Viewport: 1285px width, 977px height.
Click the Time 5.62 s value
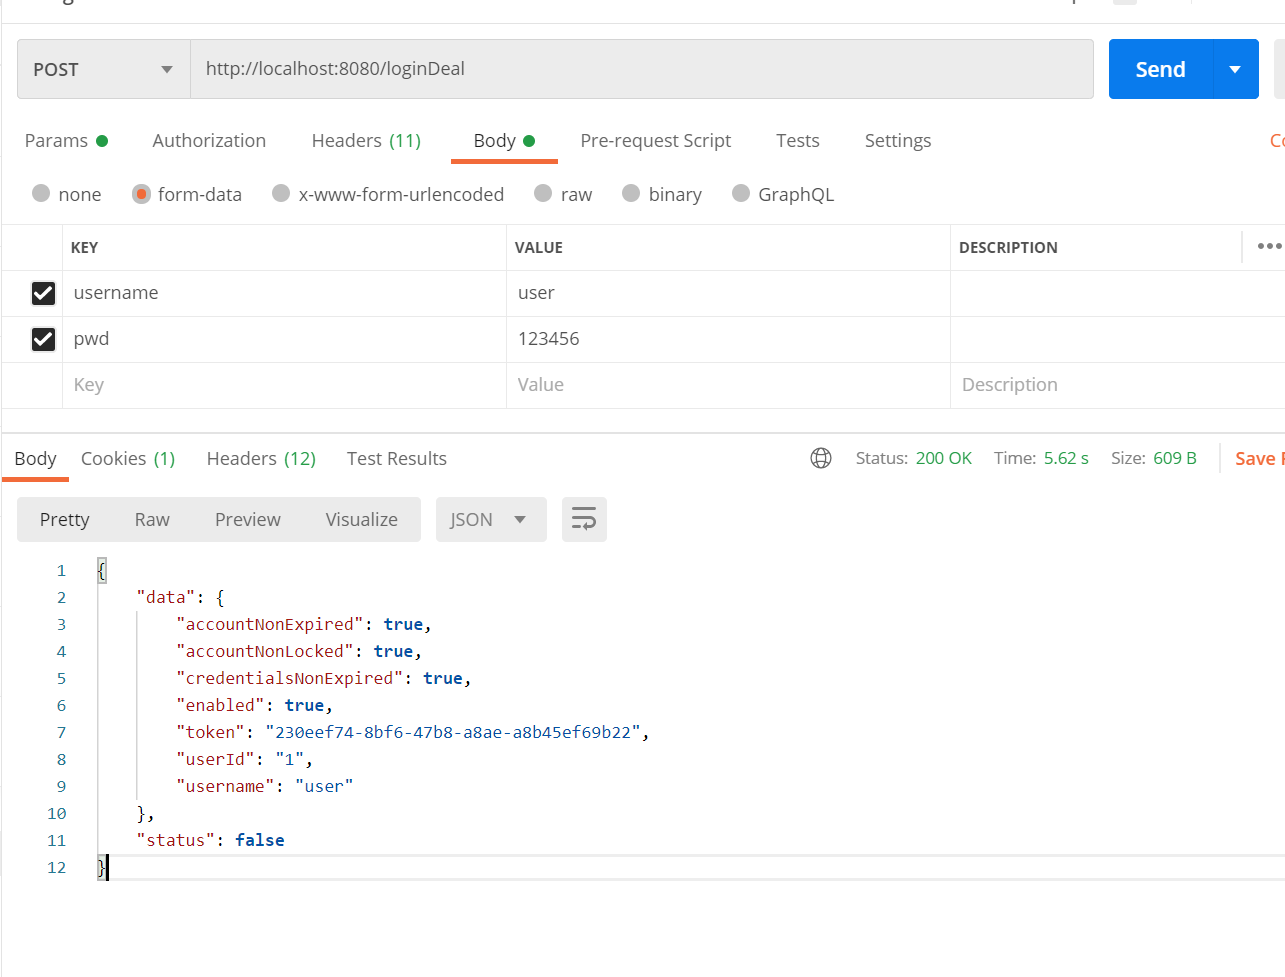[x=1066, y=458]
